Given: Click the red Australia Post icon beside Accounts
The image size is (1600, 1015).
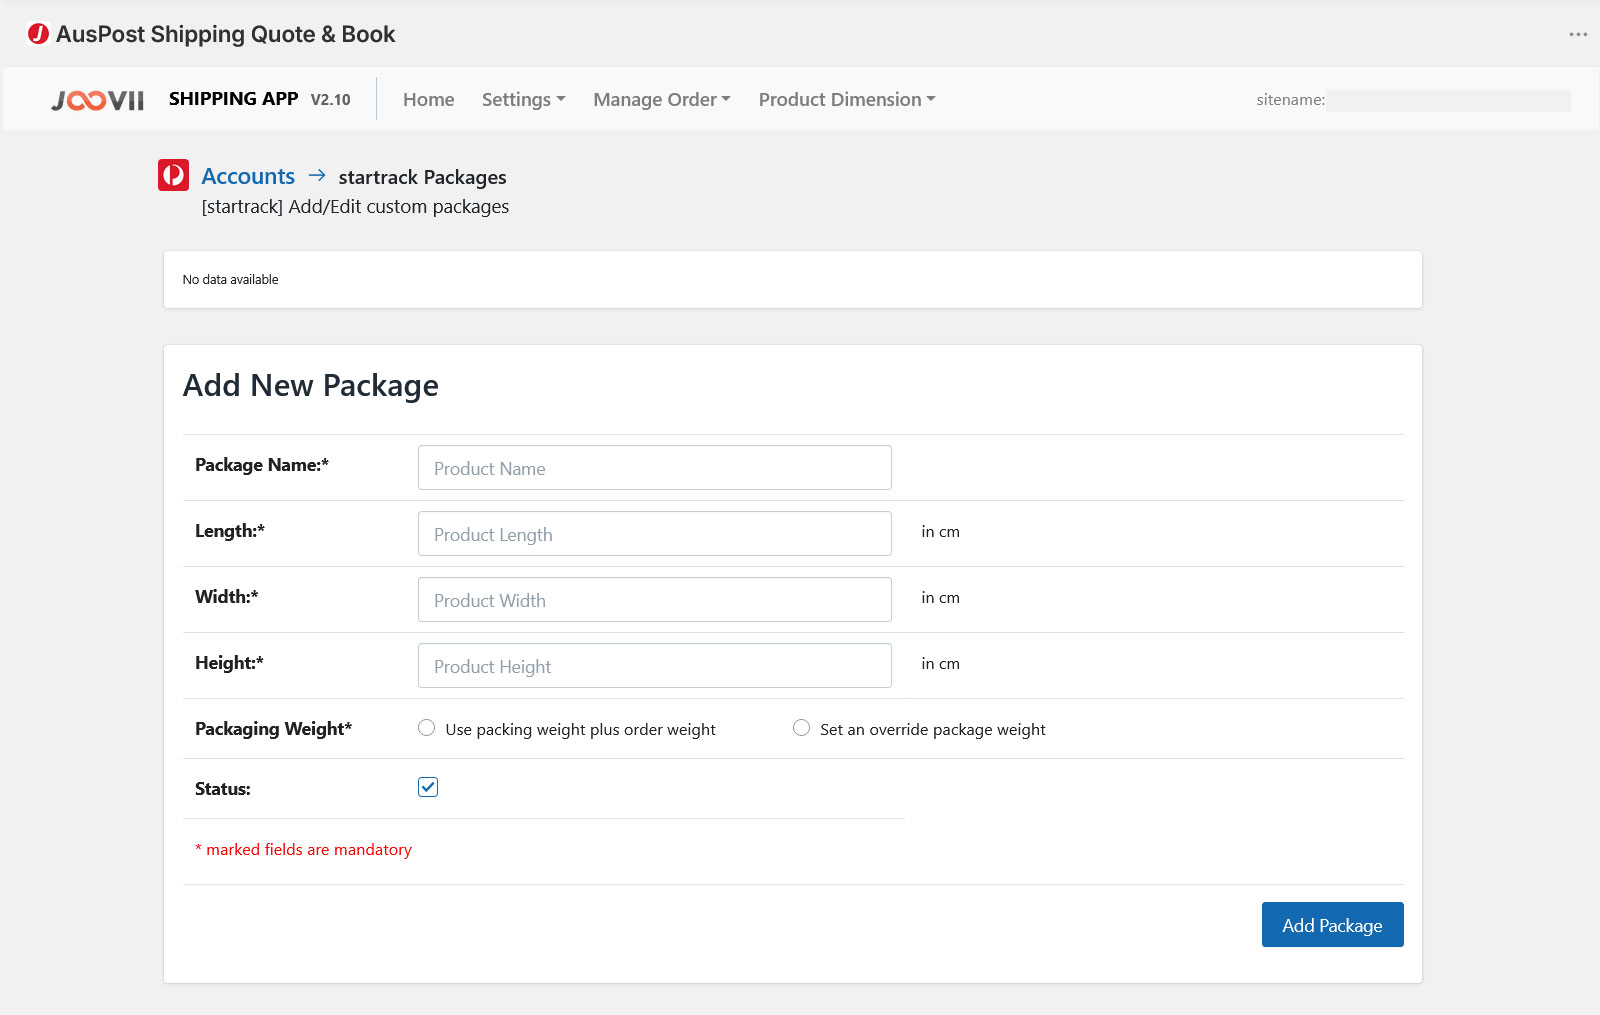Looking at the screenshot, I should [x=173, y=175].
